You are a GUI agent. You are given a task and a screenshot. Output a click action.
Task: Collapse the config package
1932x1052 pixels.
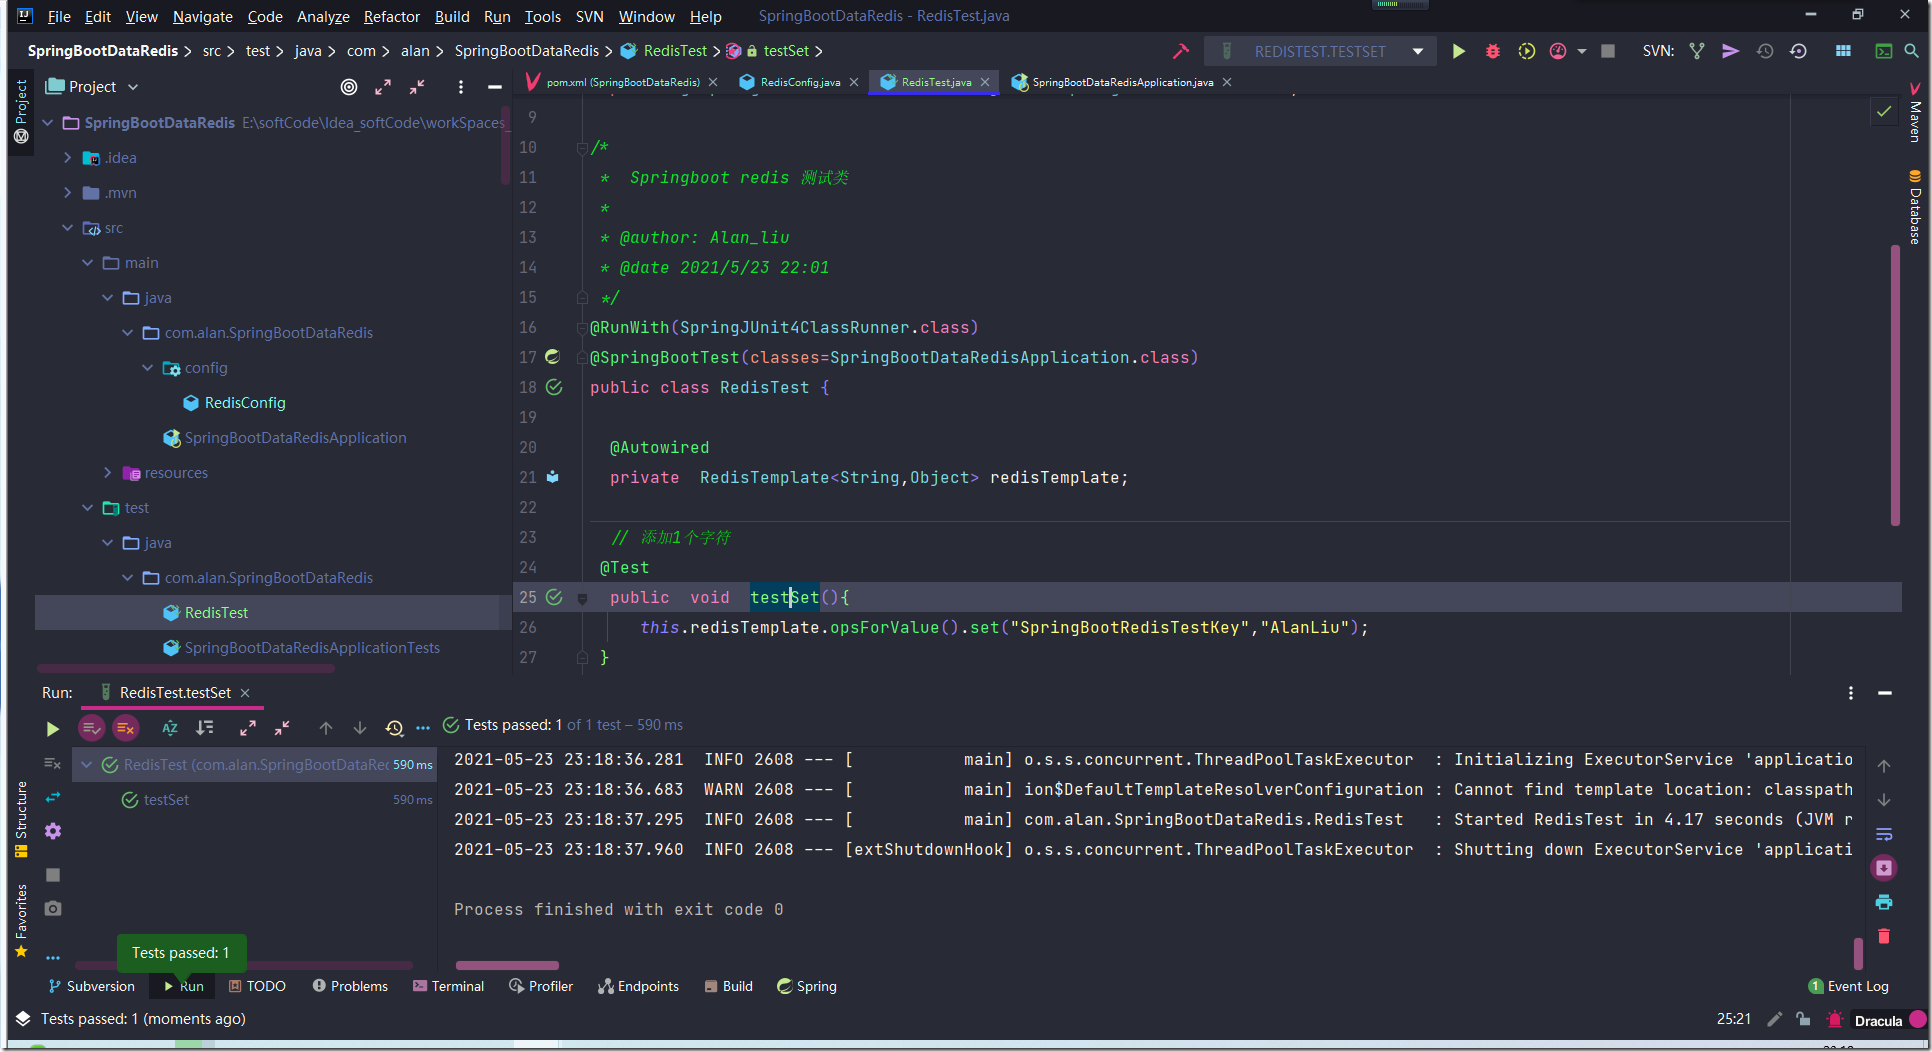(147, 368)
